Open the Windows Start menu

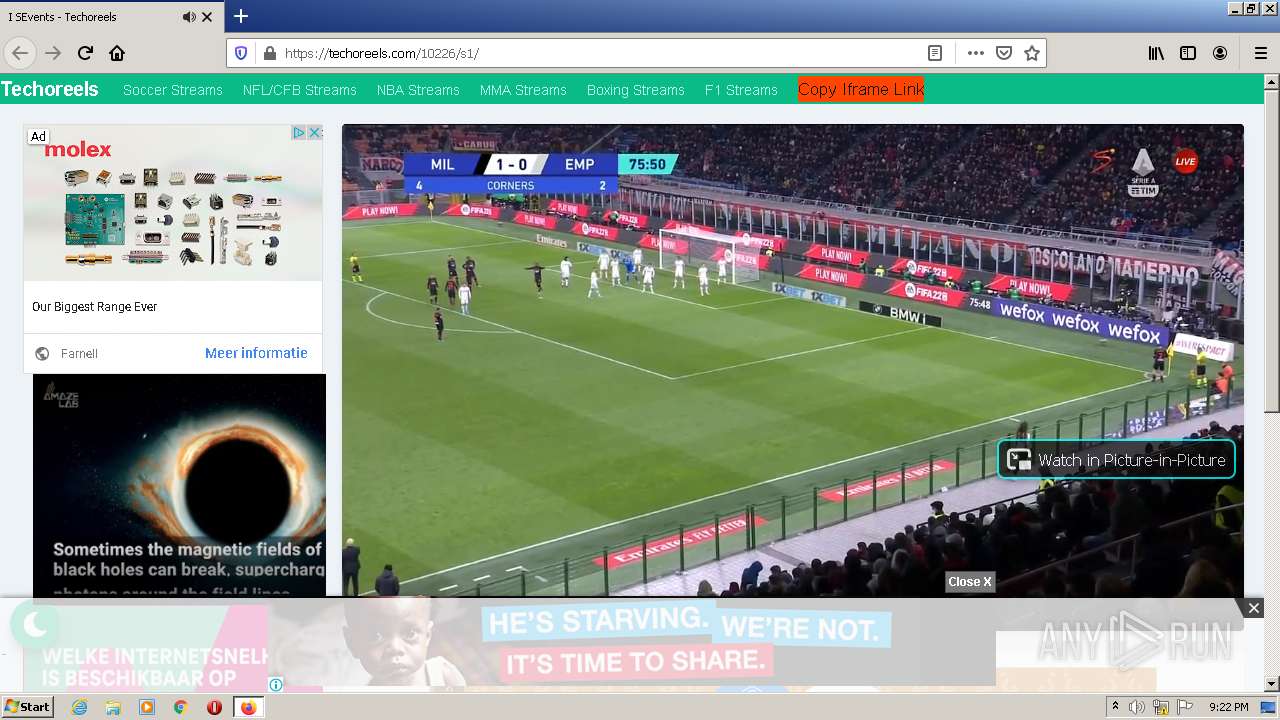tap(27, 707)
